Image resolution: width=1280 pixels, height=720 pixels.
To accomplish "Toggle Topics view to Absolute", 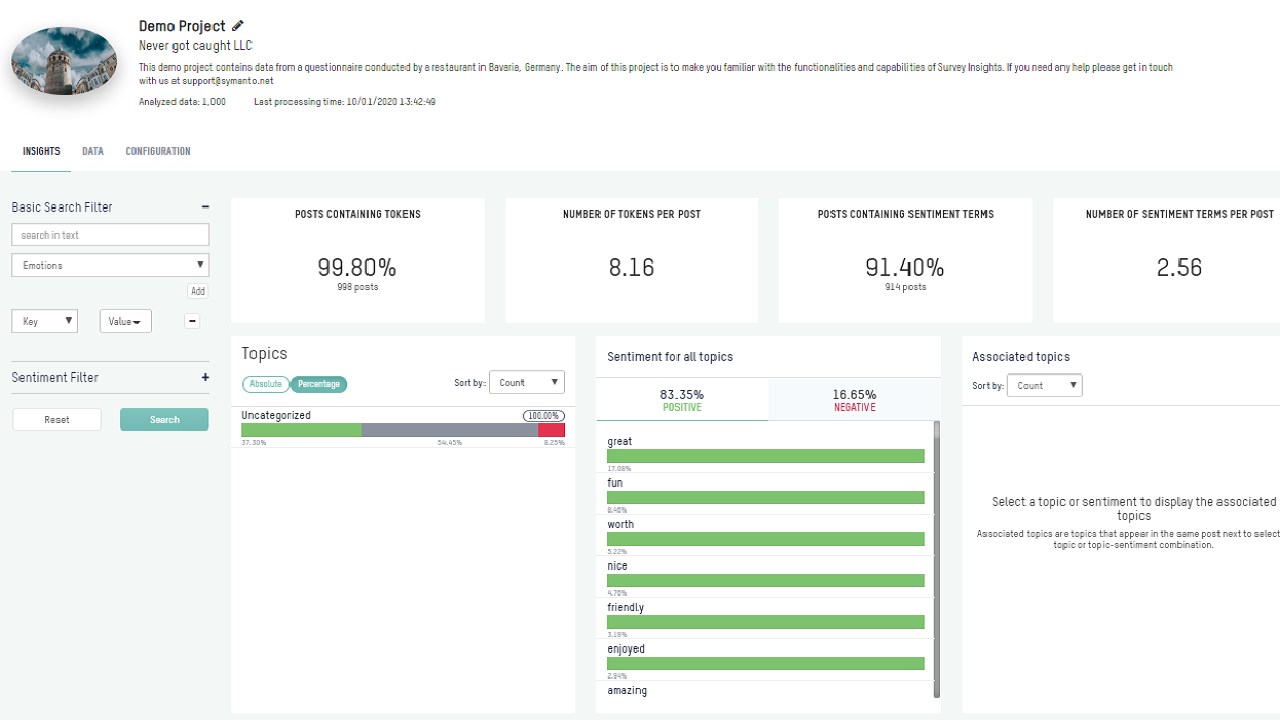I will point(266,384).
